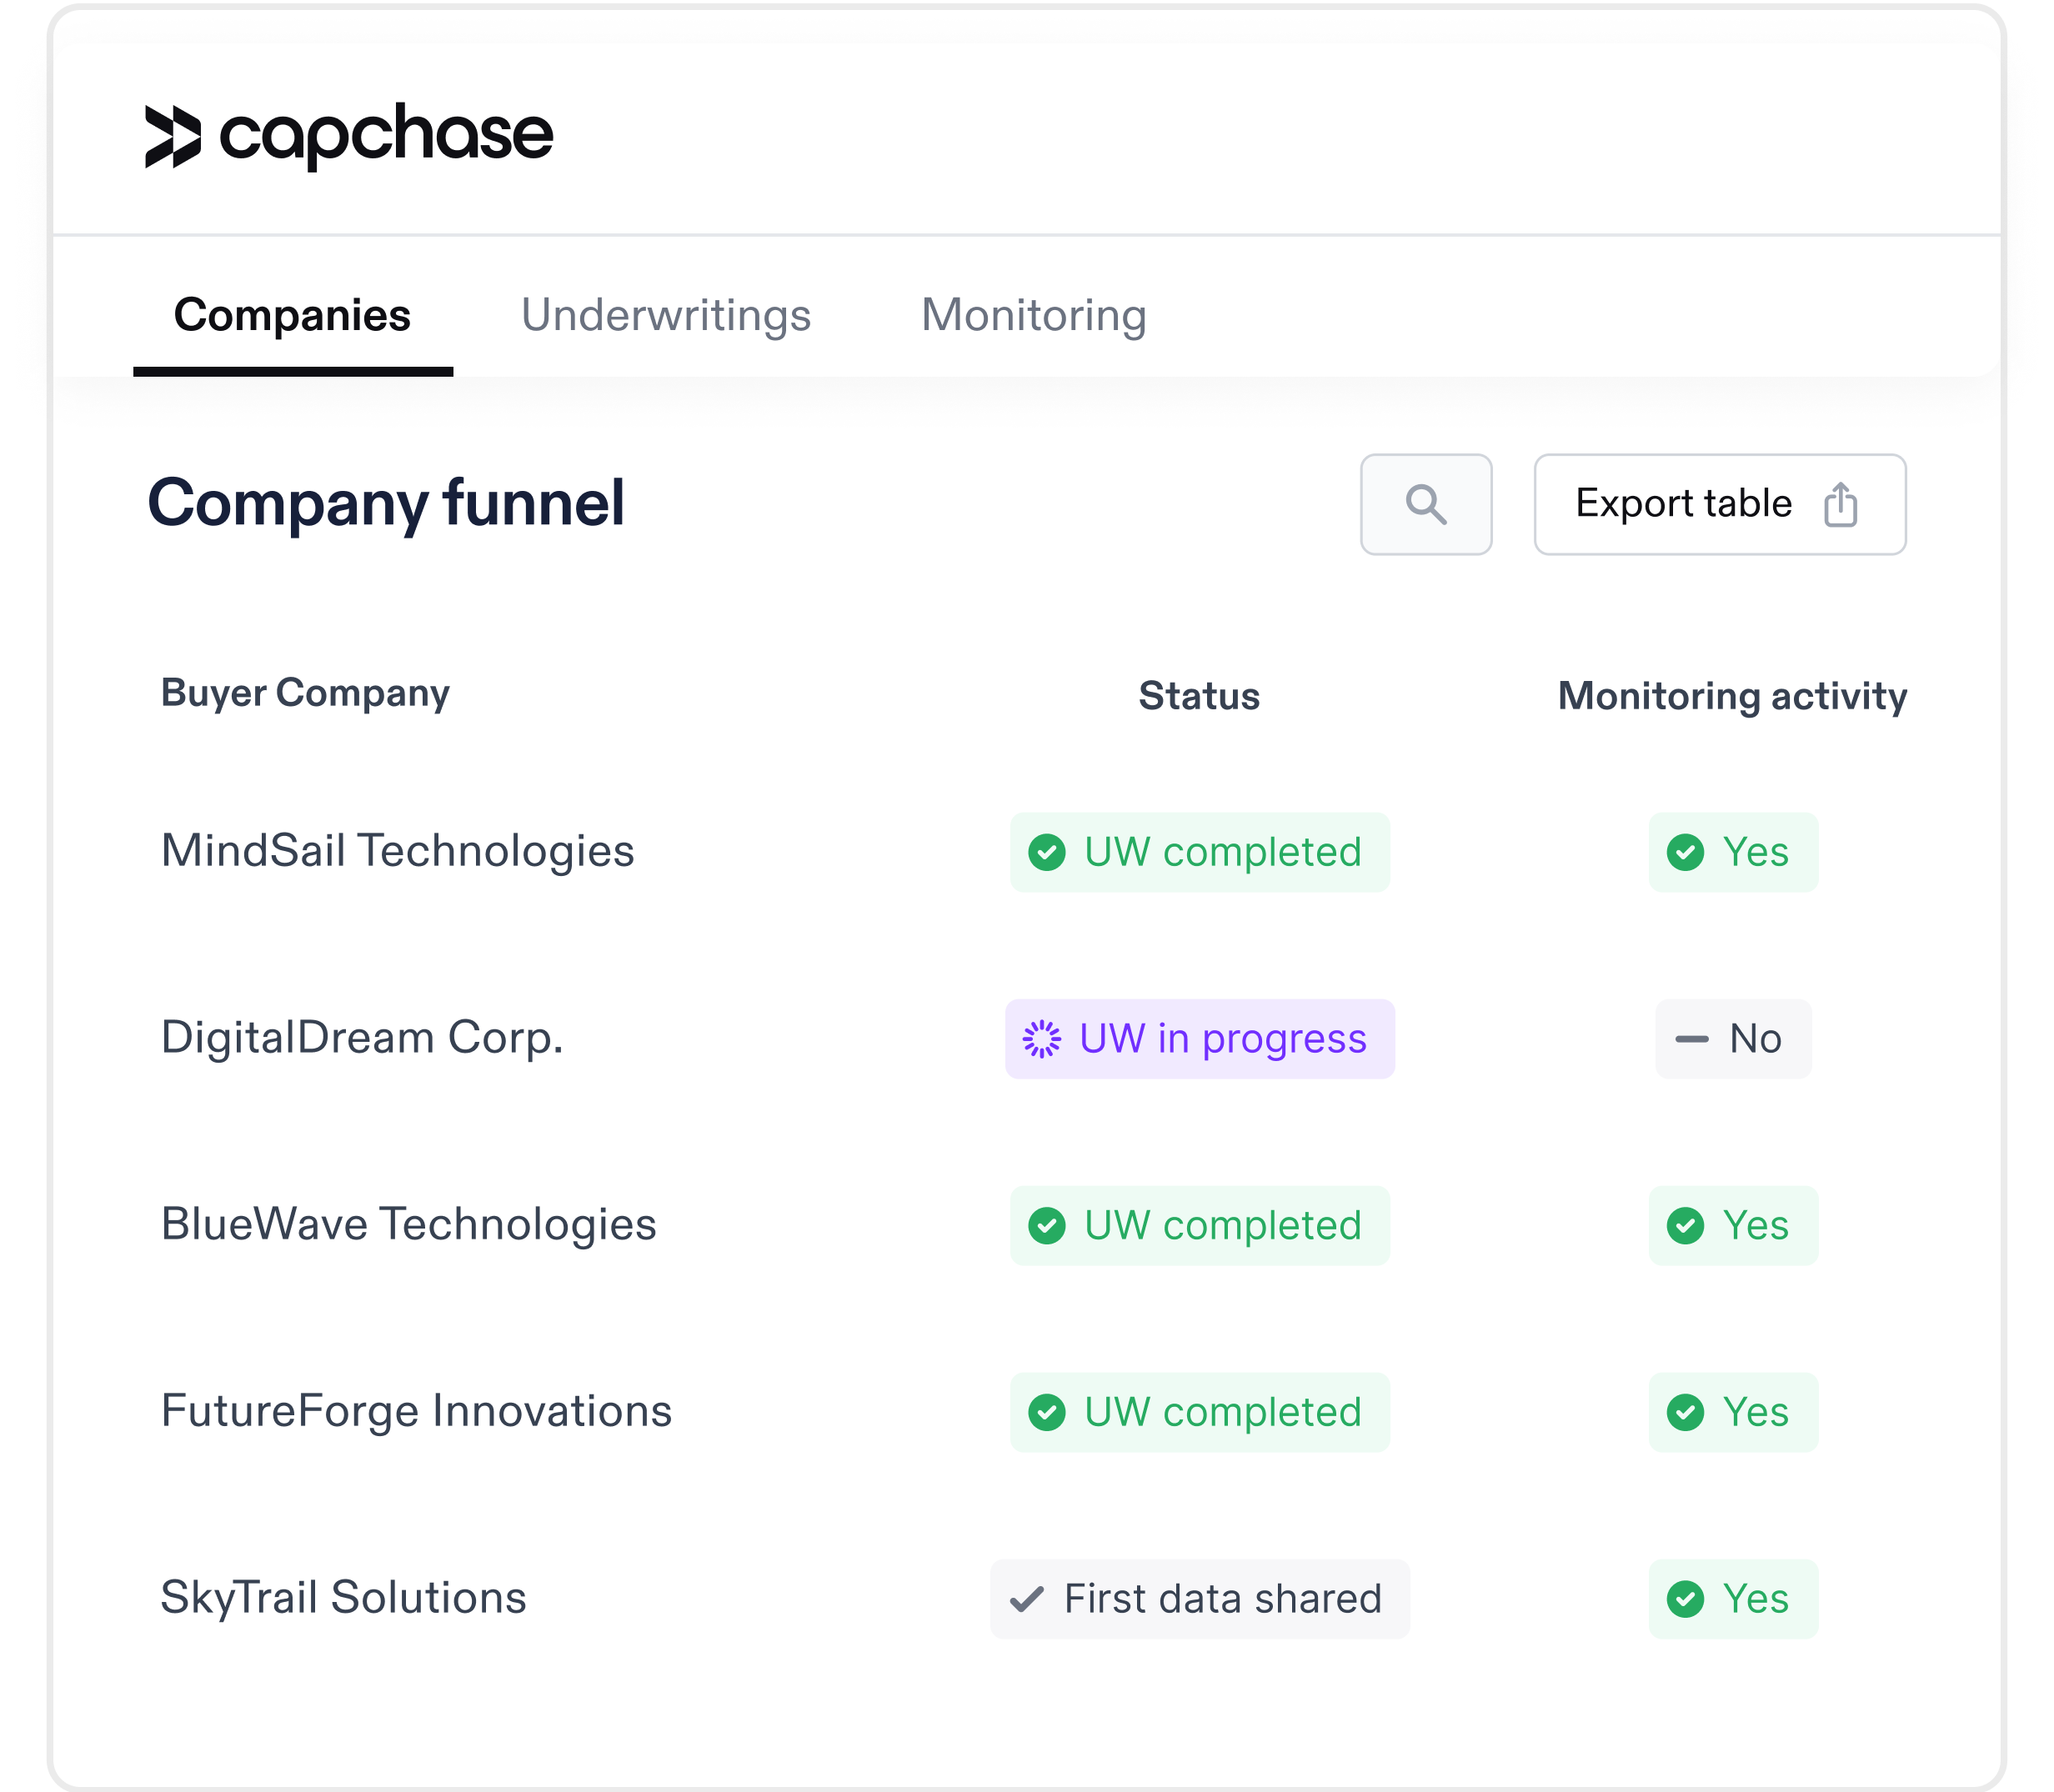Image resolution: width=2054 pixels, height=1792 pixels.
Task: Click the Status column header
Action: pos(1199,696)
